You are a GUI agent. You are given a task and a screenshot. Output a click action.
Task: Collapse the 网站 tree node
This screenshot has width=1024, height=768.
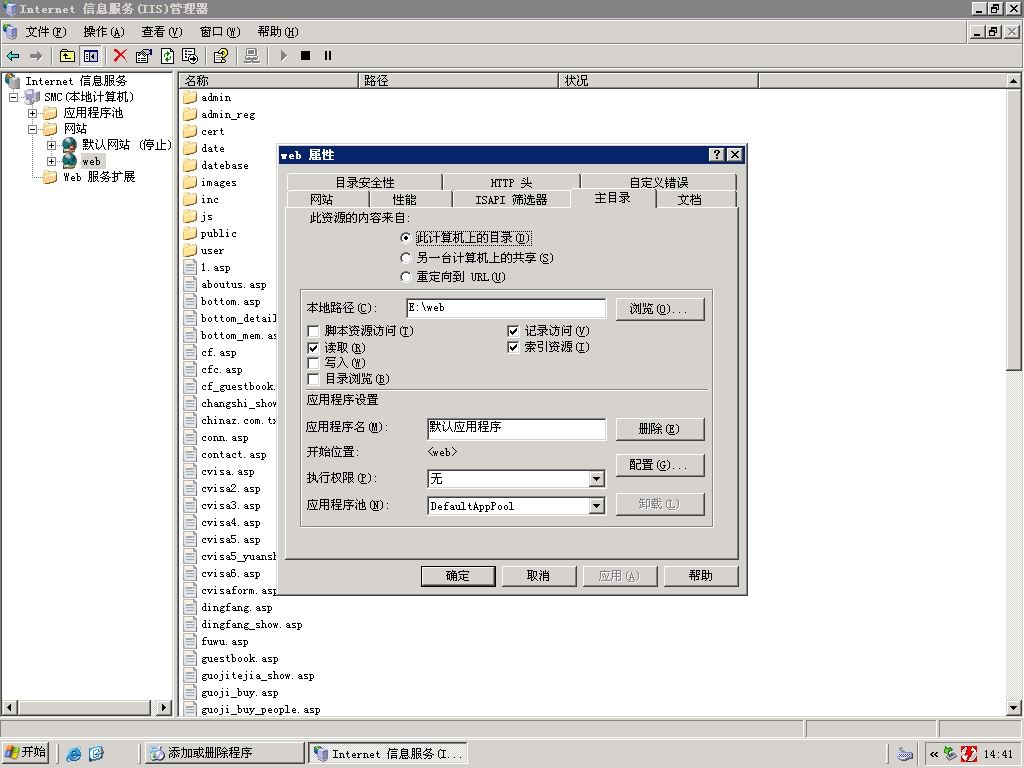32,129
